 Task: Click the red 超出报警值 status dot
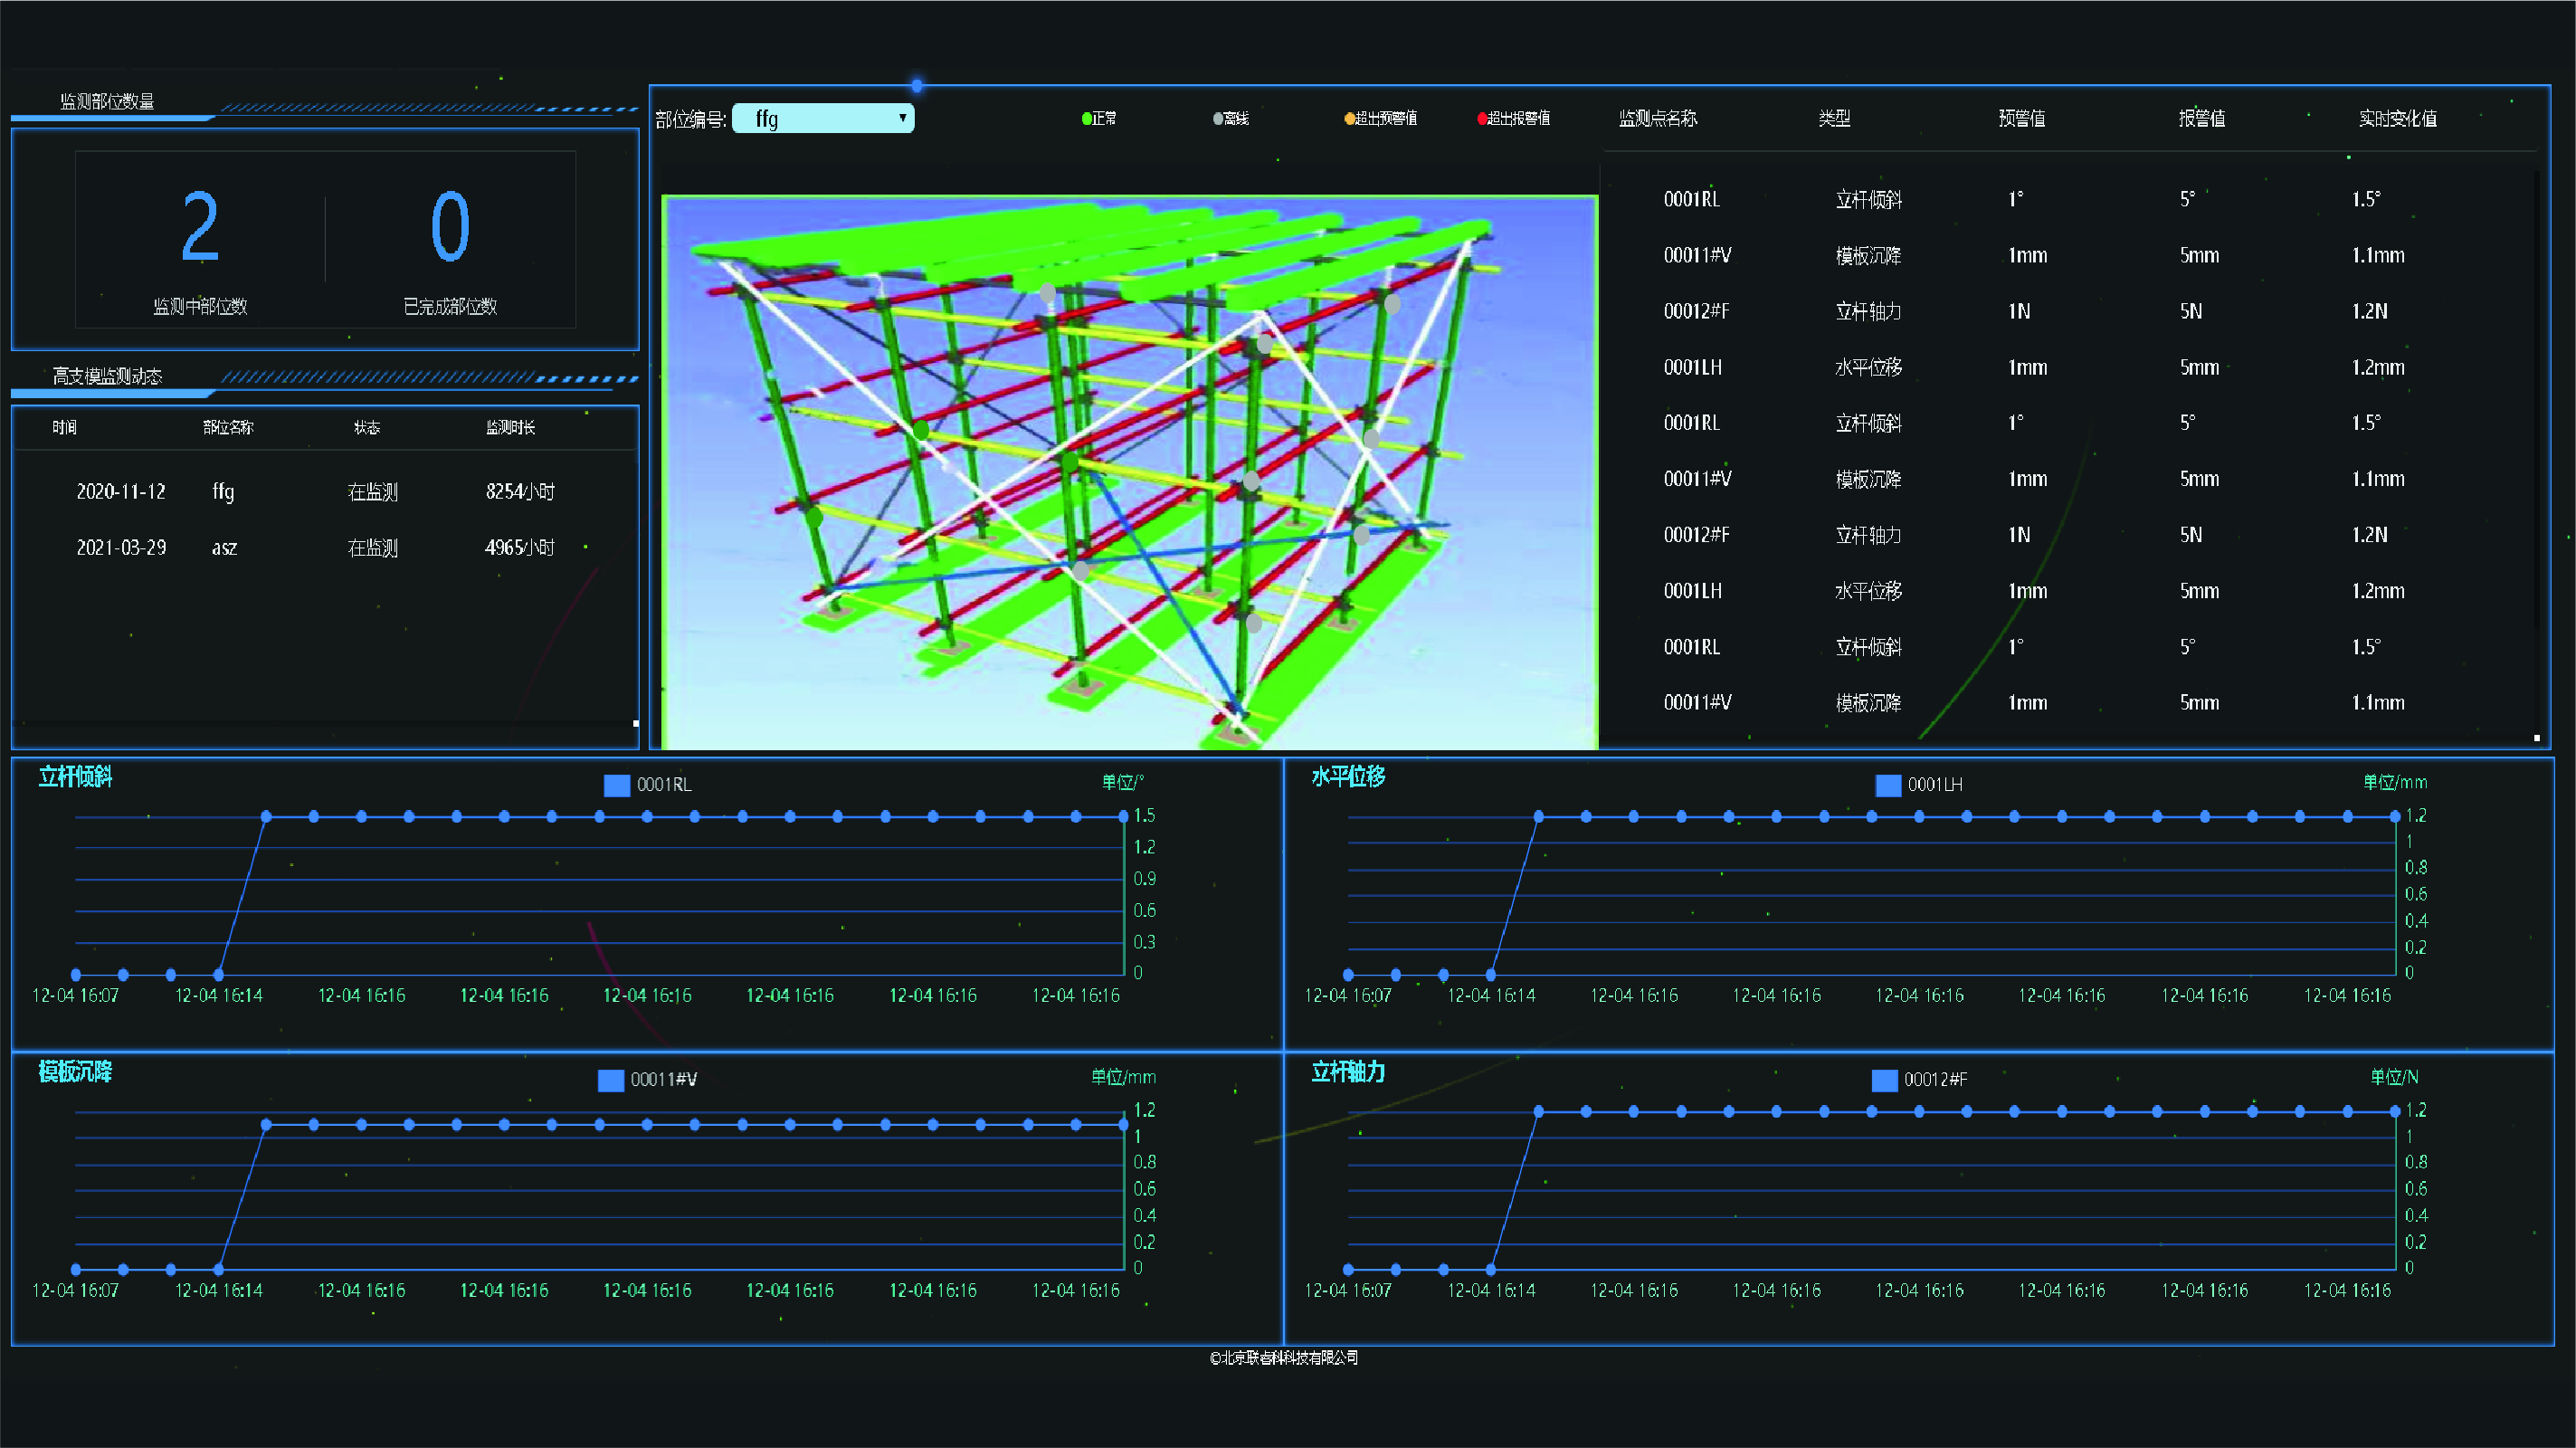click(x=1482, y=118)
